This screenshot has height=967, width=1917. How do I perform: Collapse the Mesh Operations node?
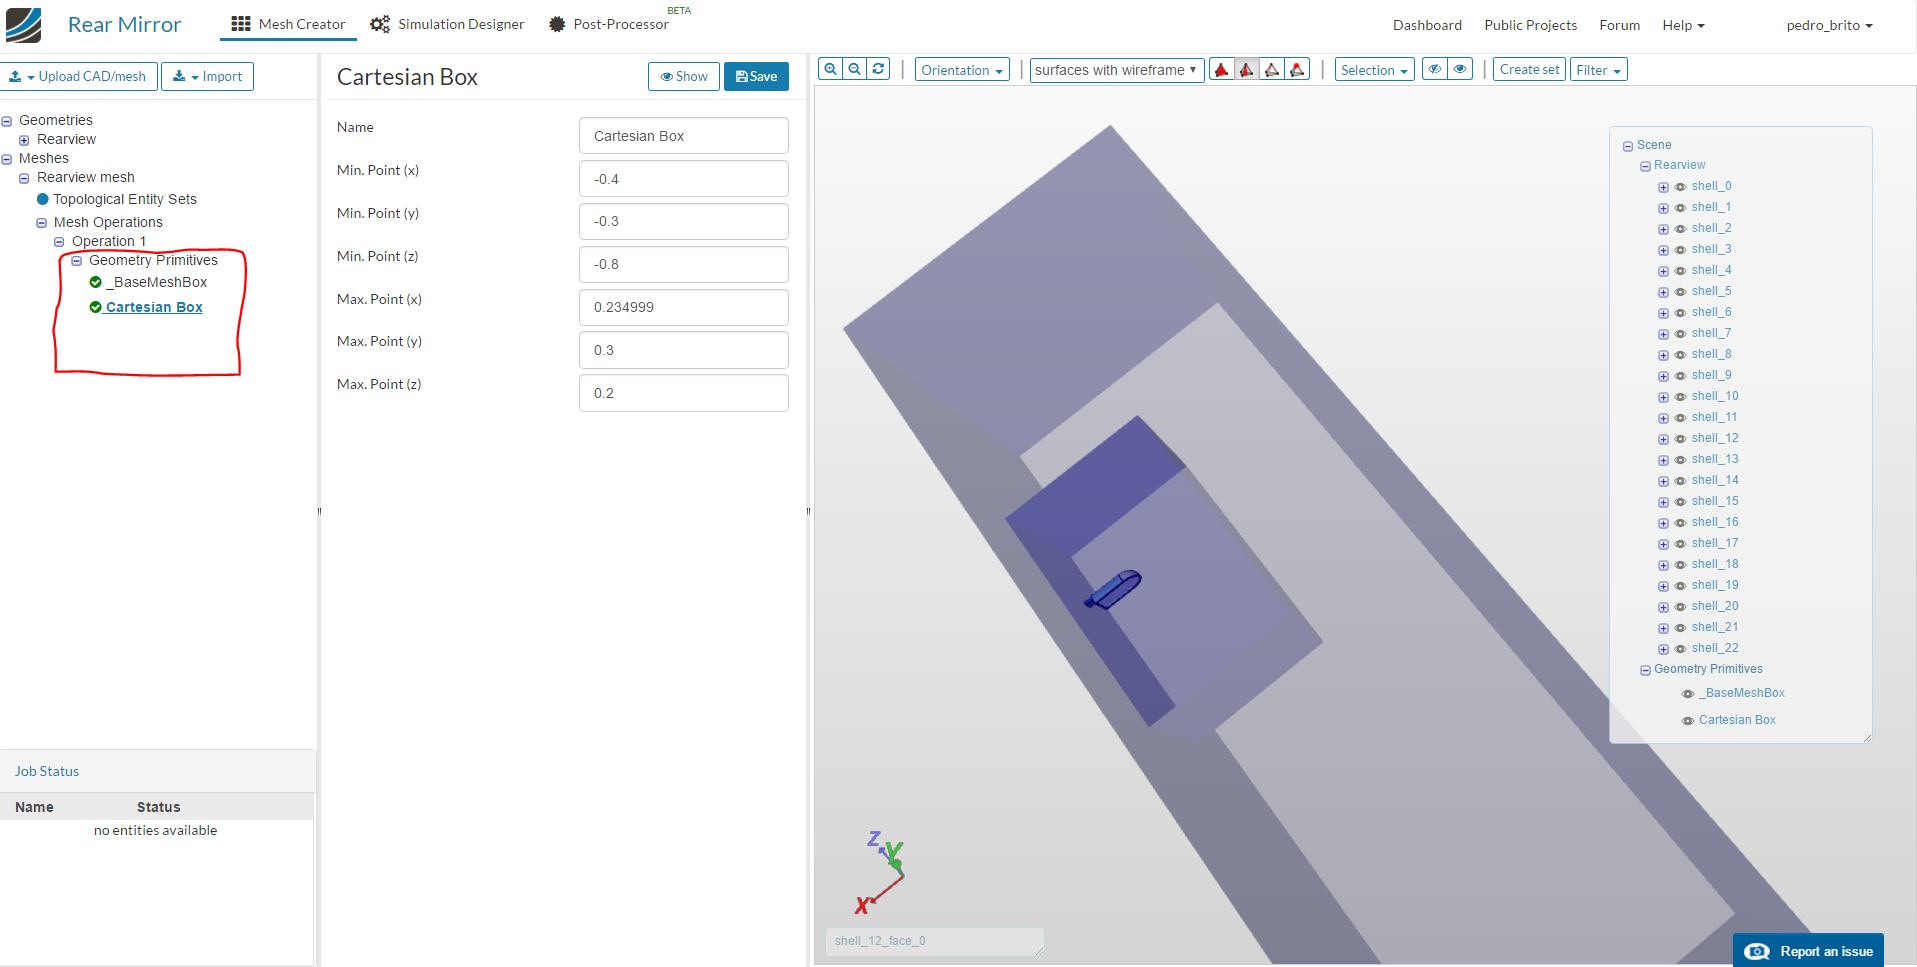pyautogui.click(x=41, y=223)
